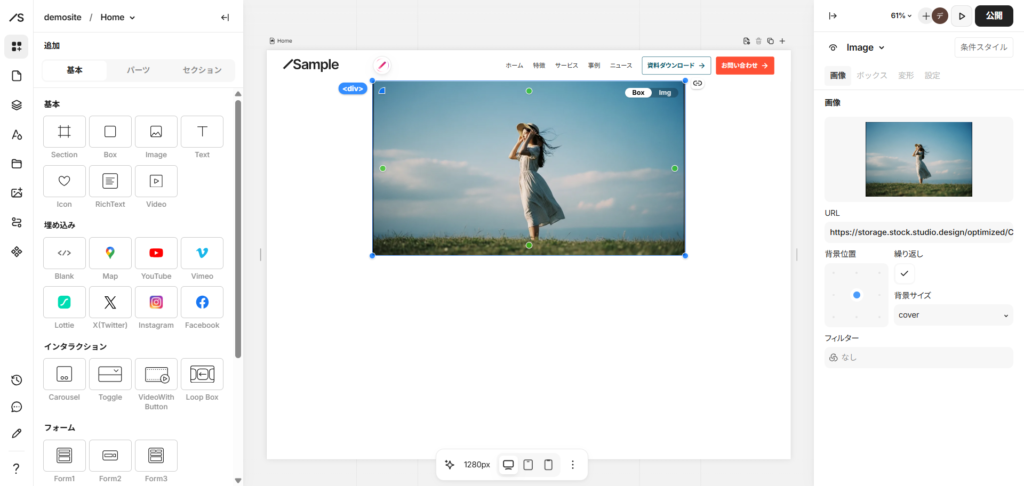The width and height of the screenshot is (1024, 486).
Task: Select the desktop device preview icon
Action: click(508, 464)
